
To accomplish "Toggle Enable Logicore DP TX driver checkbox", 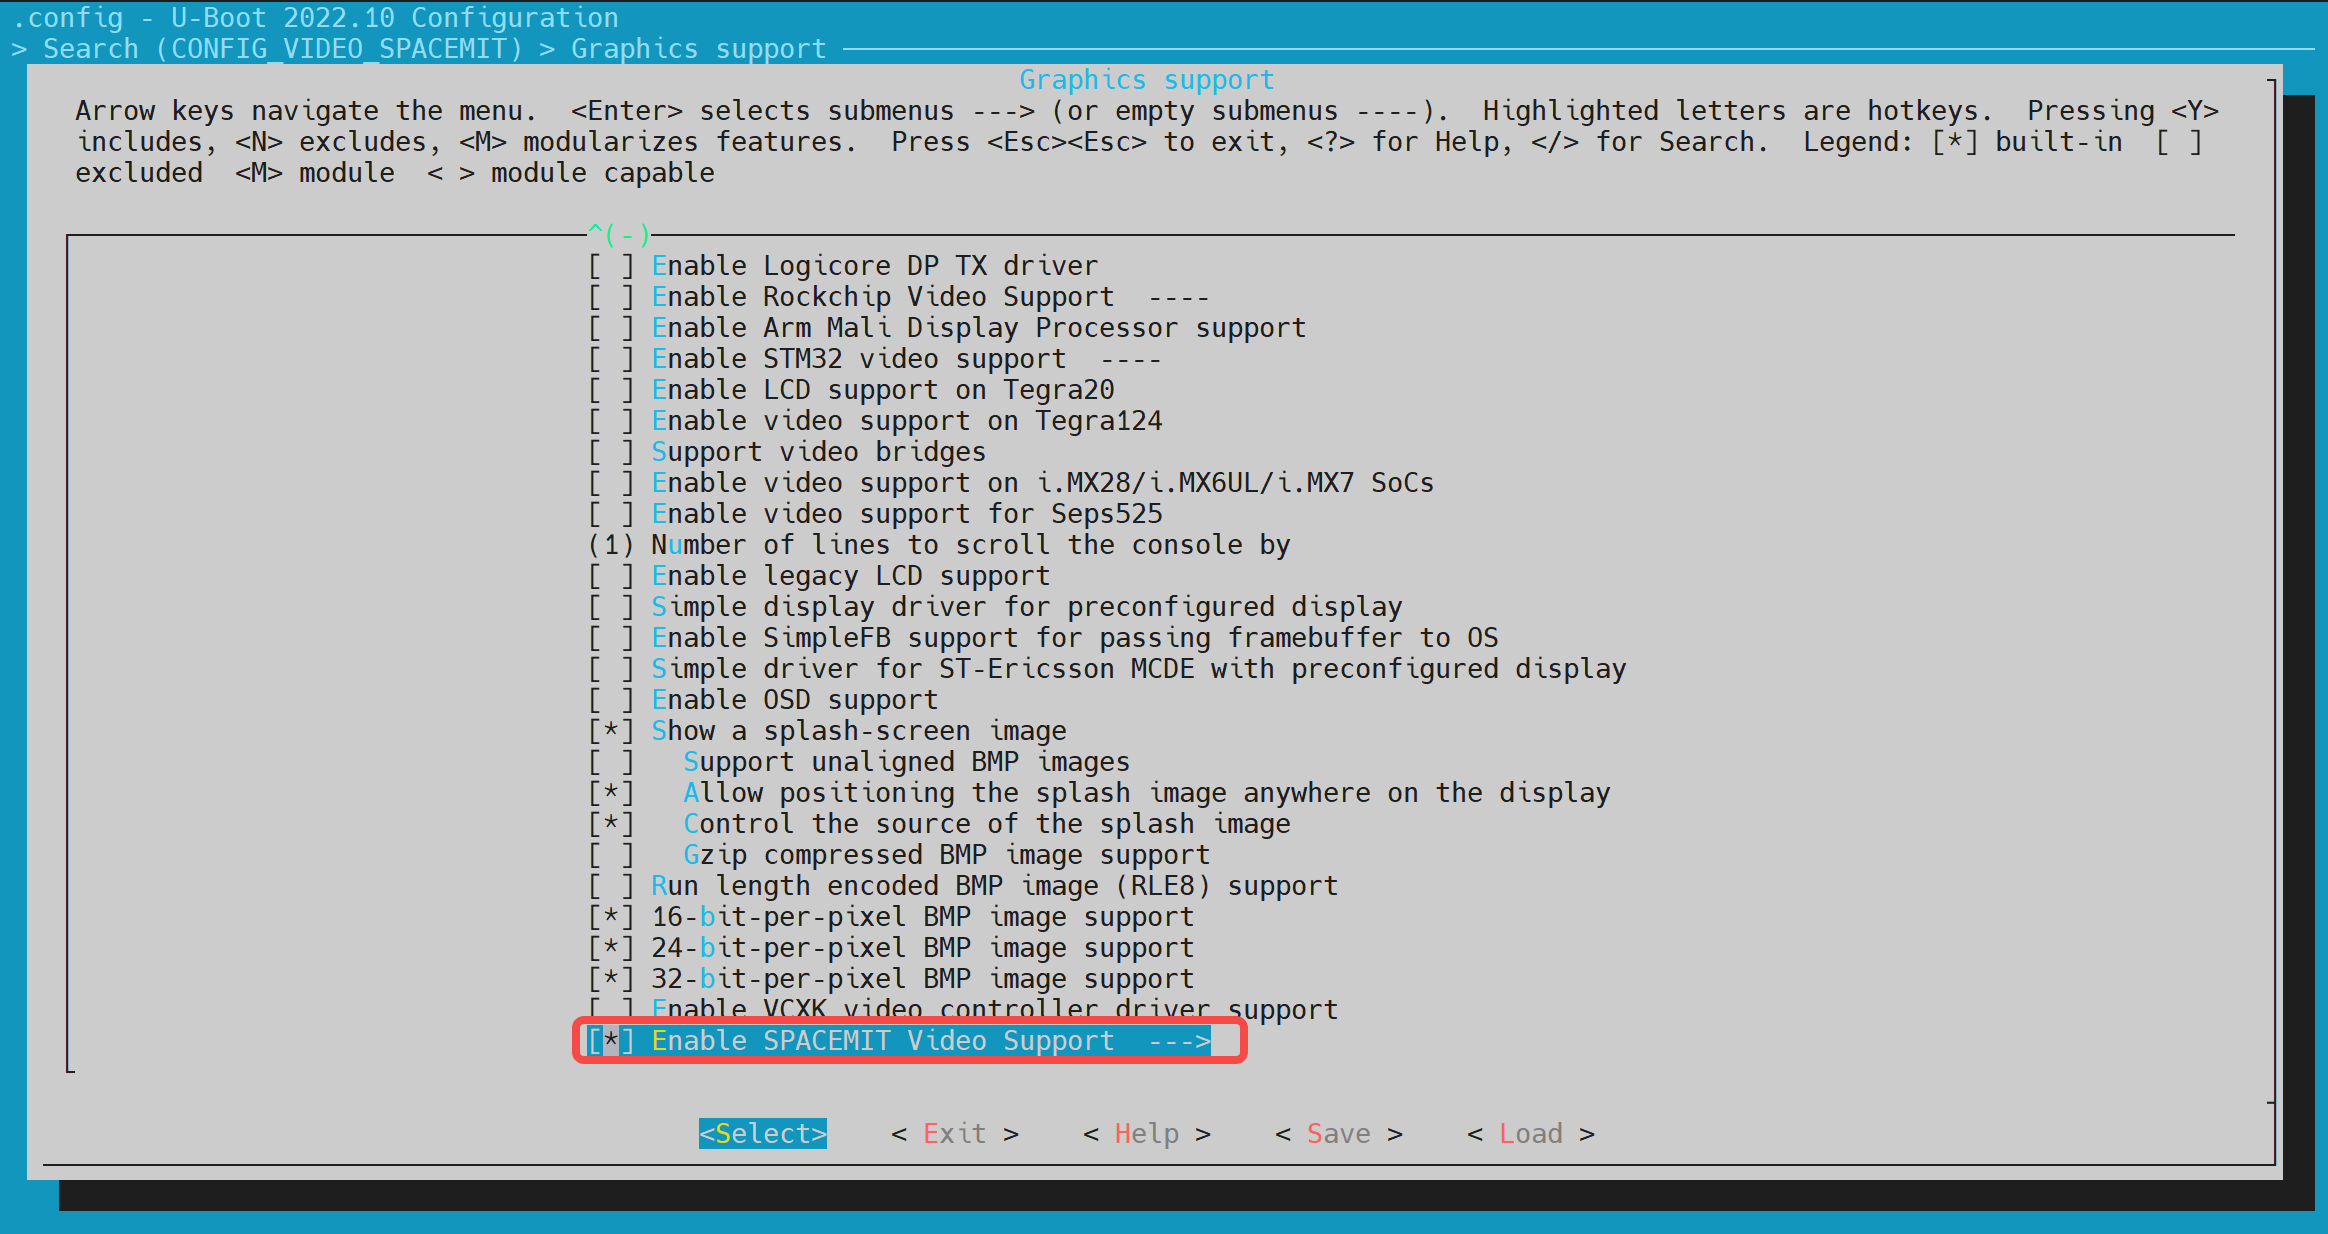I will coord(611,266).
